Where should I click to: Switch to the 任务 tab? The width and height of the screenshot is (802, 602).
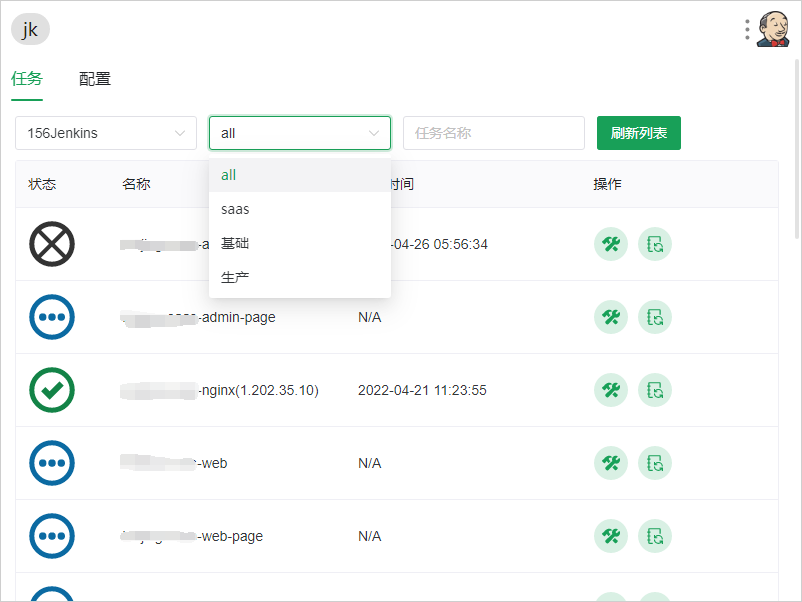click(27, 79)
